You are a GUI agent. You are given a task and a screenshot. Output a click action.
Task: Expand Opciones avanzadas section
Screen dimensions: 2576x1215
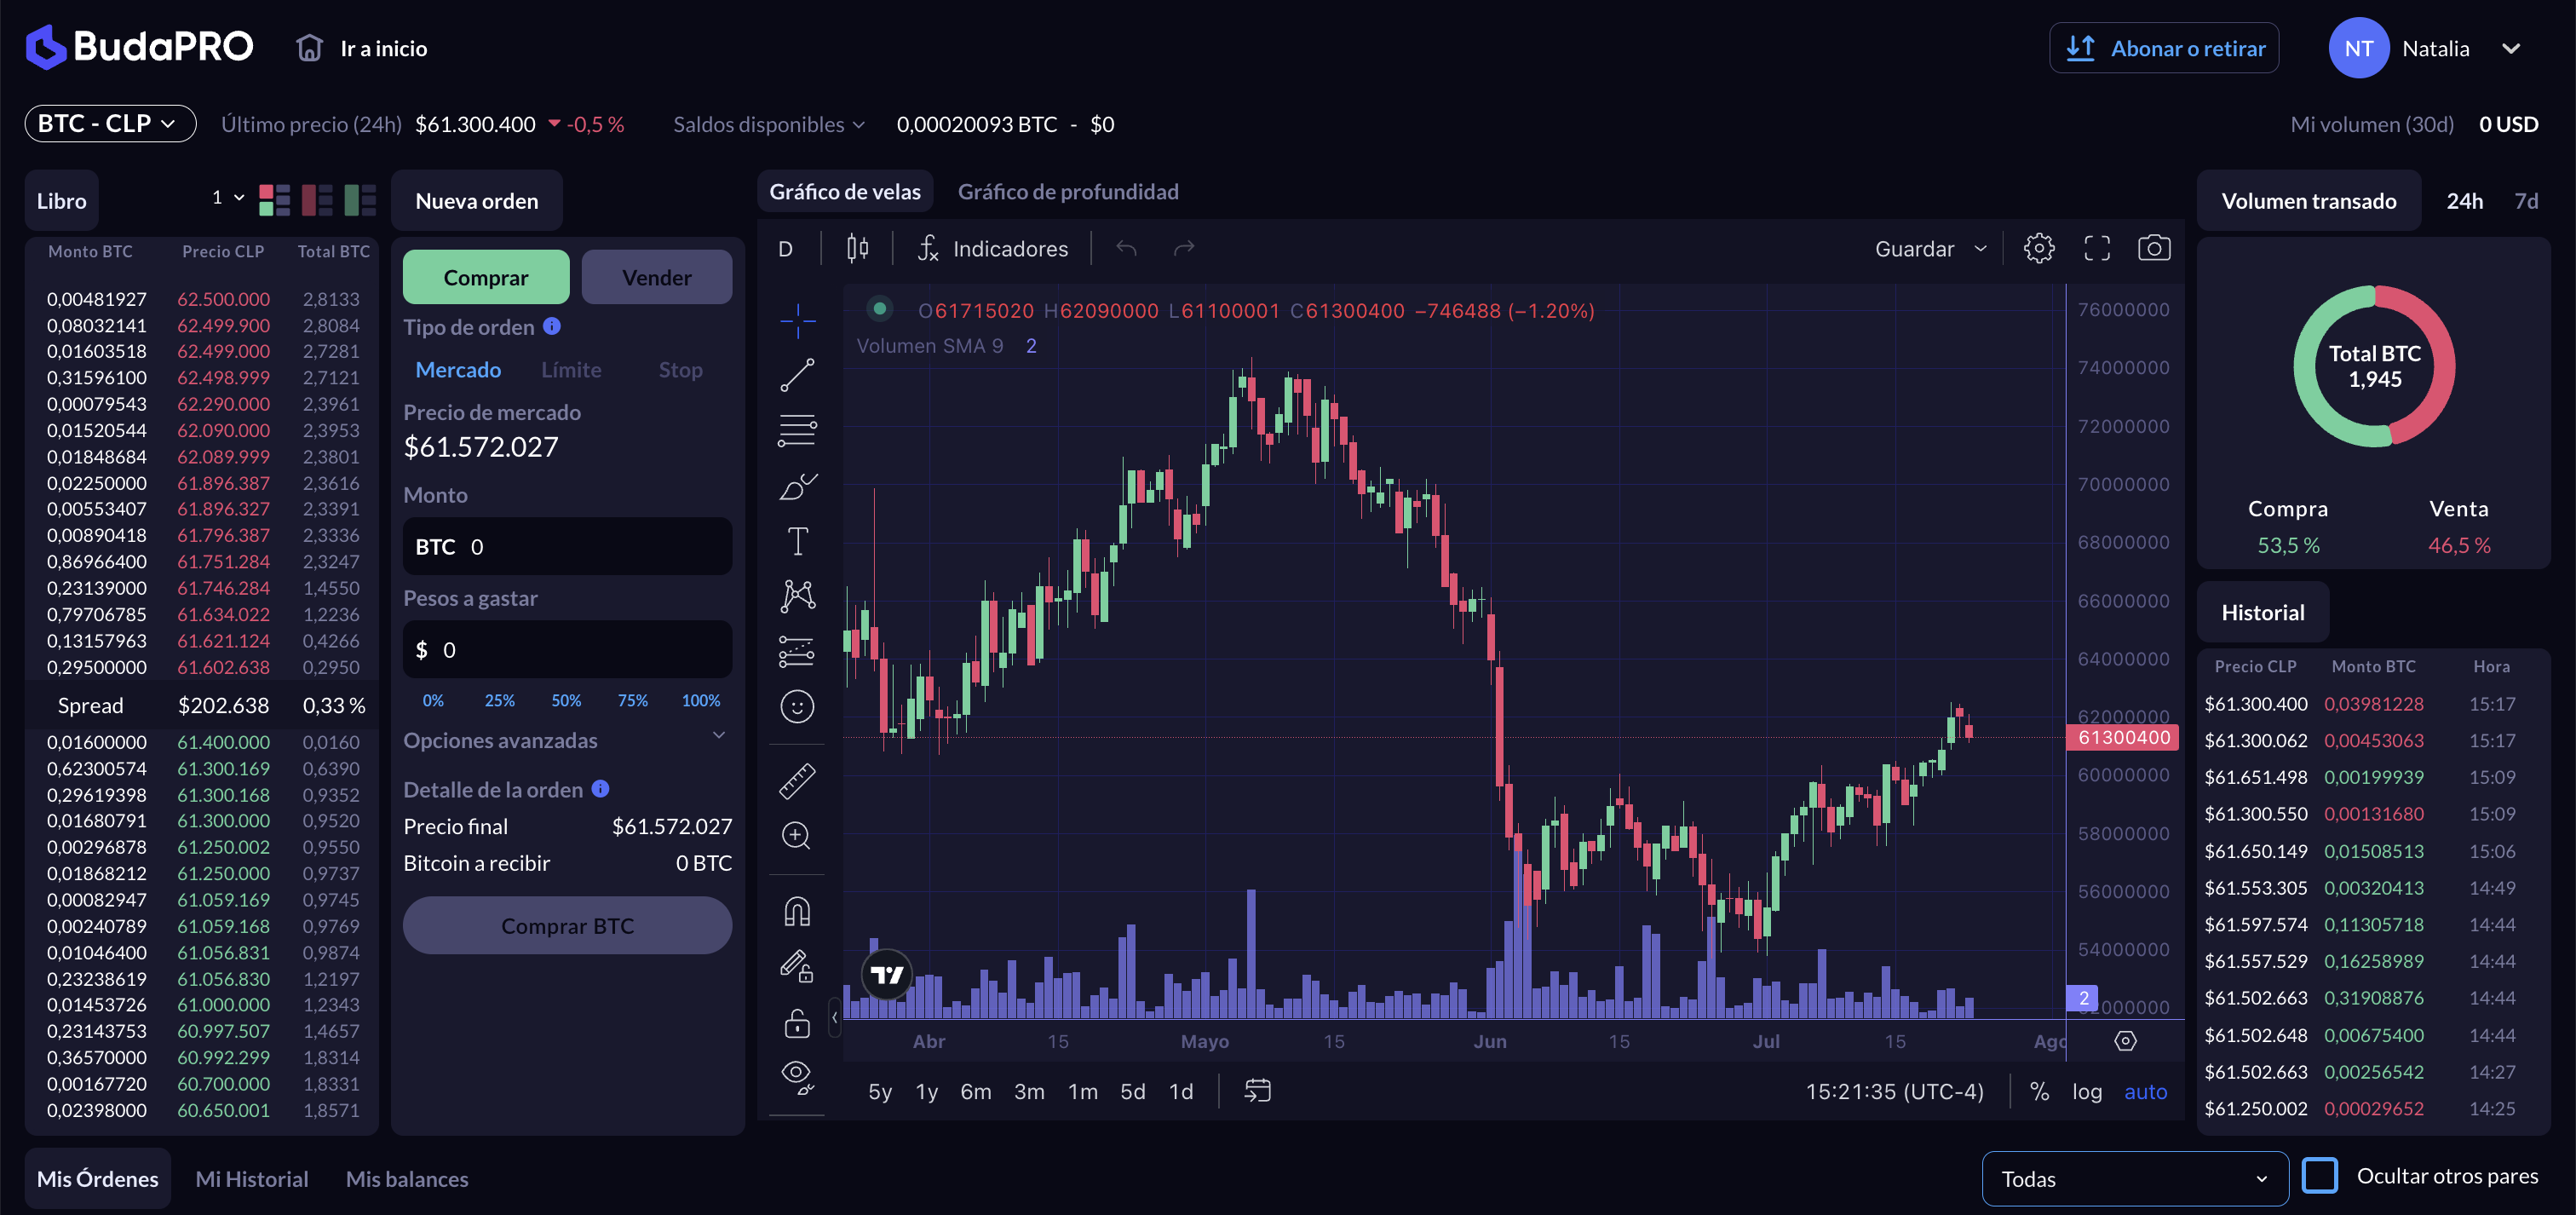(x=566, y=740)
